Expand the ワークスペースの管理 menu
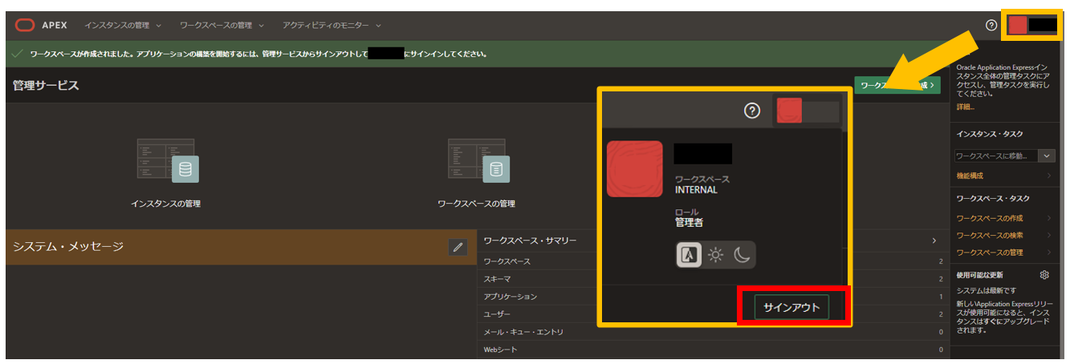Image resolution: width=1070 pixels, height=364 pixels. pos(221,25)
